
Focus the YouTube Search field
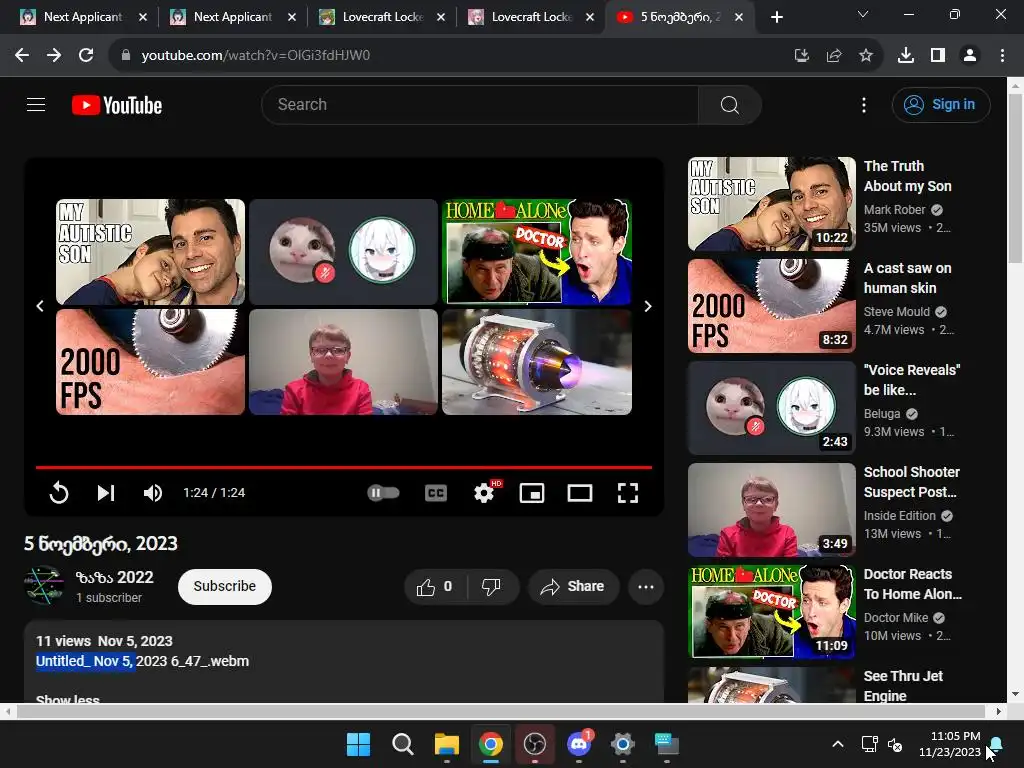[480, 104]
